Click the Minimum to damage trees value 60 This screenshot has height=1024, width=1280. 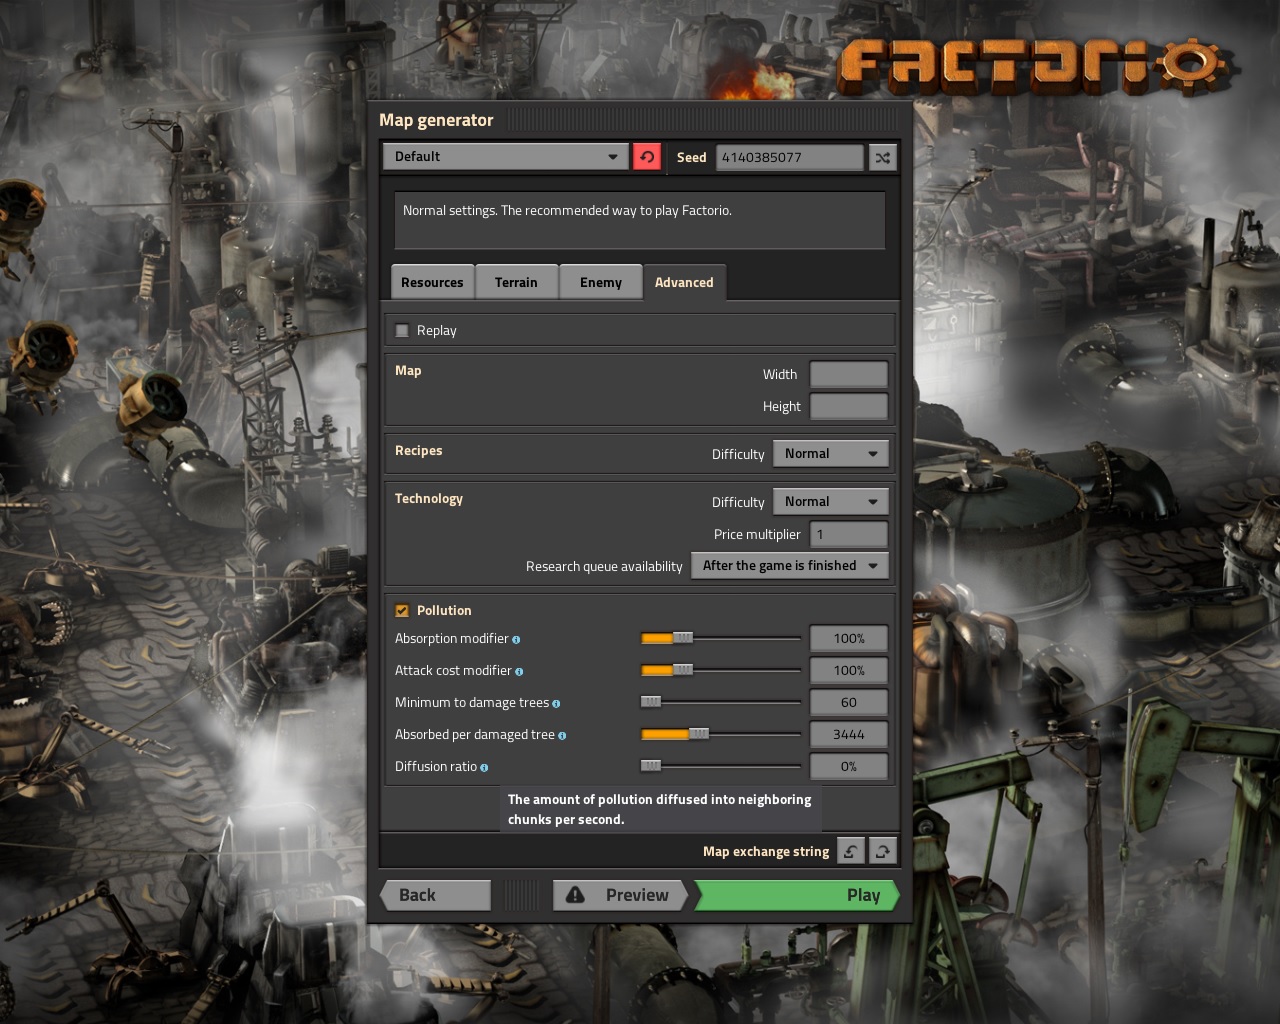pos(849,702)
